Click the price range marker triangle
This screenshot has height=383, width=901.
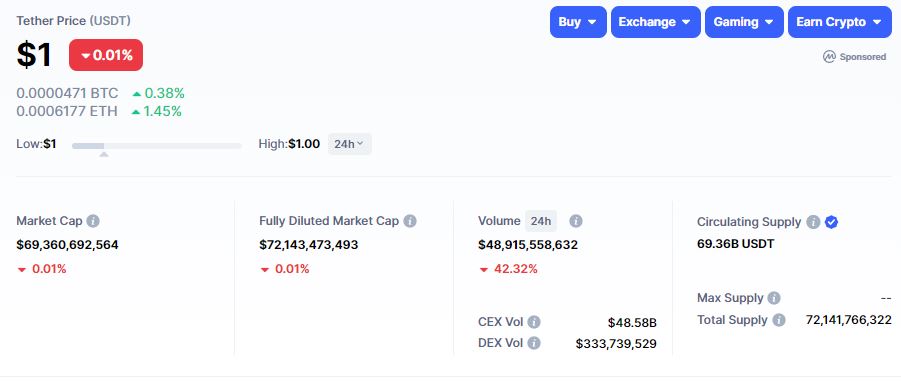(x=104, y=154)
